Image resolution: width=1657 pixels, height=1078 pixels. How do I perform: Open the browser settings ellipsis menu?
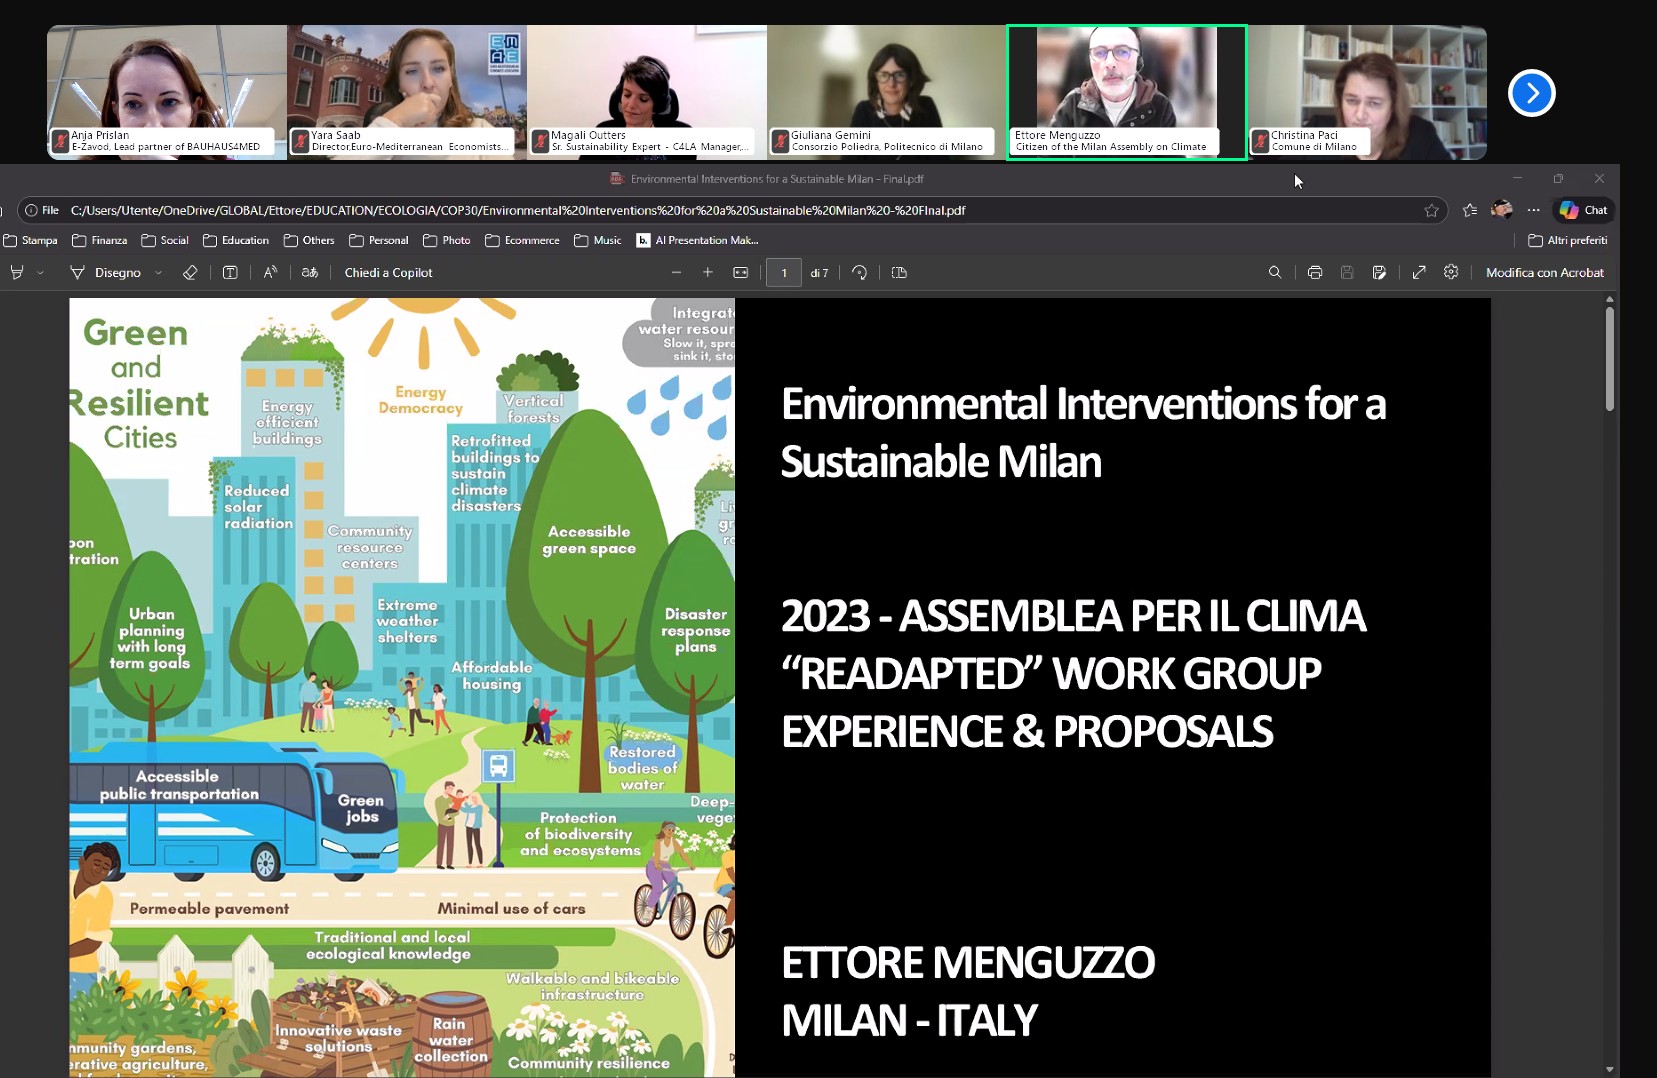1534,210
